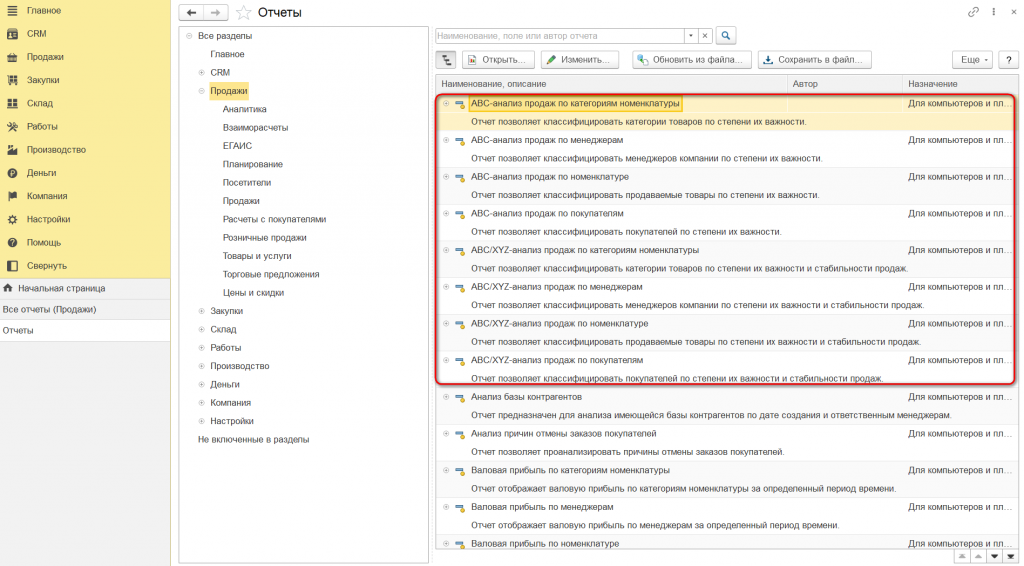Open the Главное sidebar menu section
This screenshot has width=1024, height=566.
pos(44,10)
